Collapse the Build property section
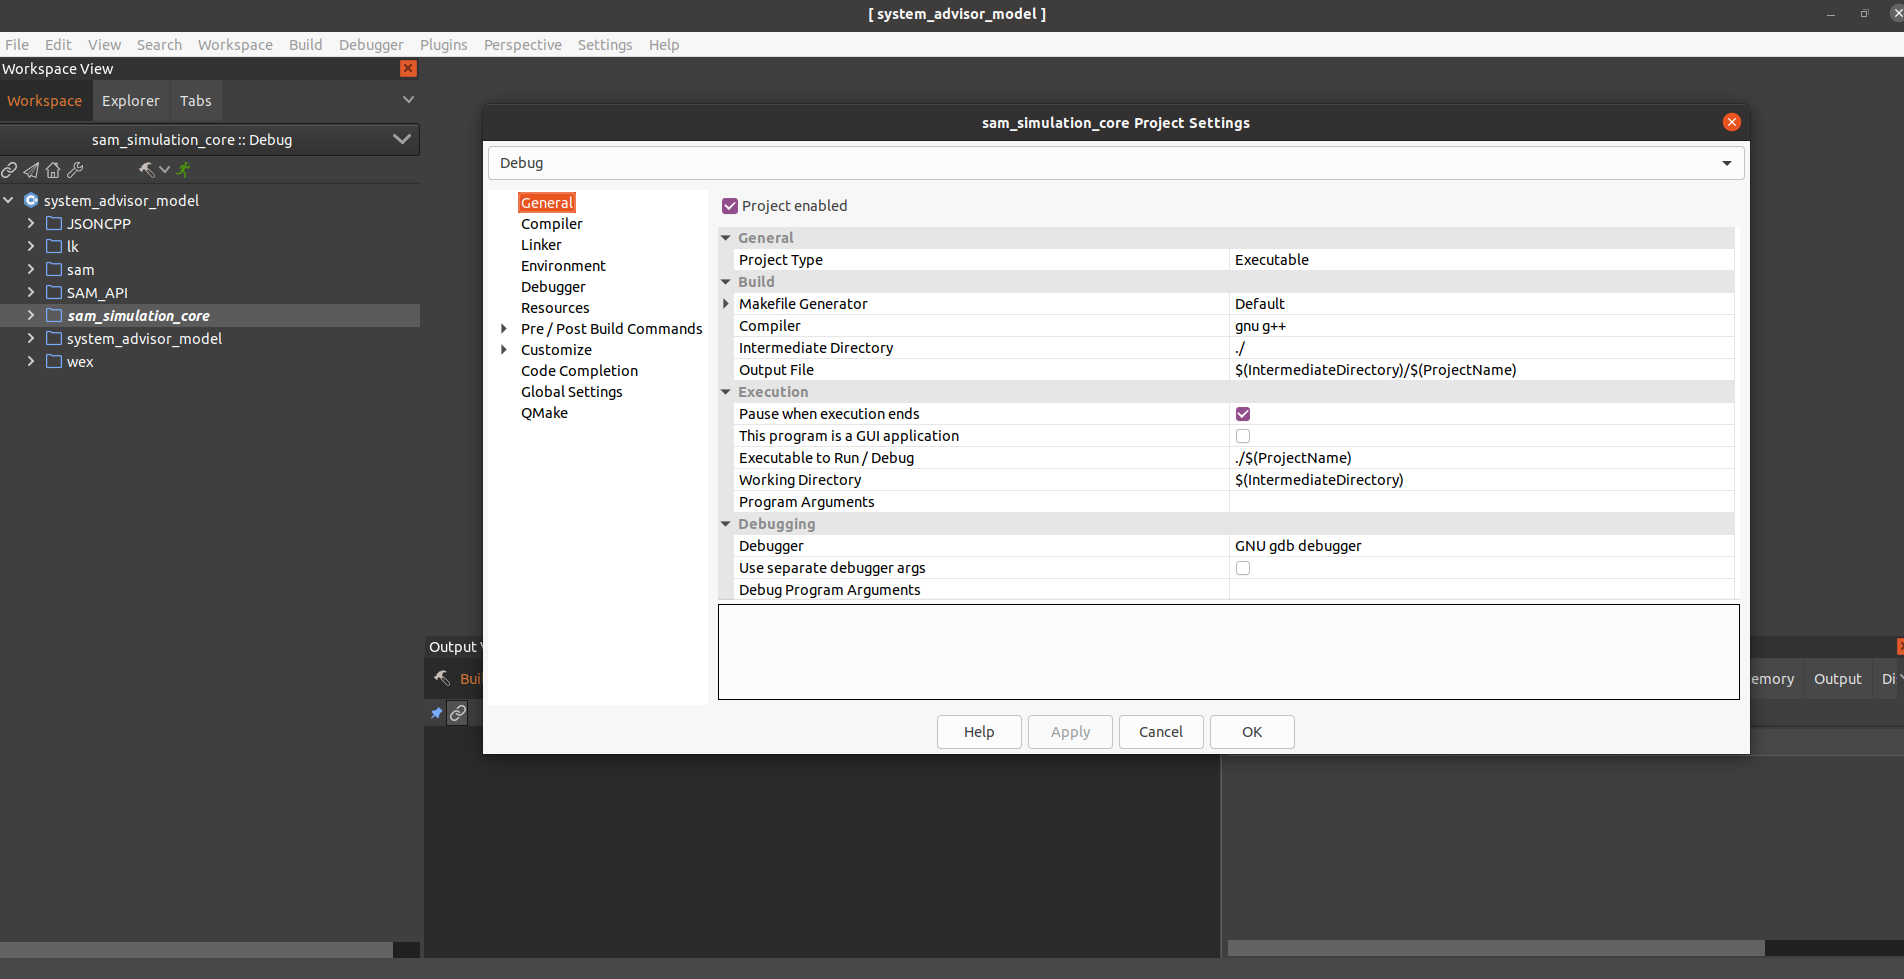1904x979 pixels. 726,282
